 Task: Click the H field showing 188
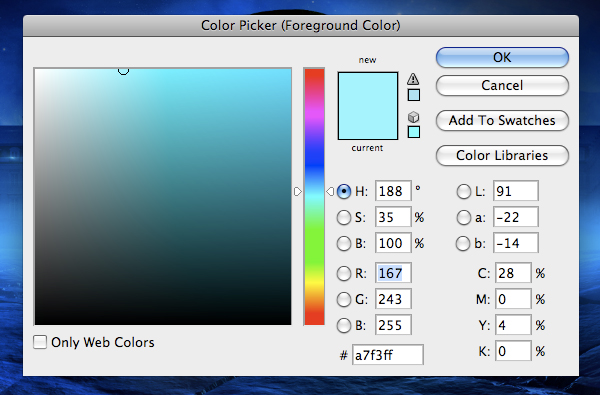tap(393, 191)
